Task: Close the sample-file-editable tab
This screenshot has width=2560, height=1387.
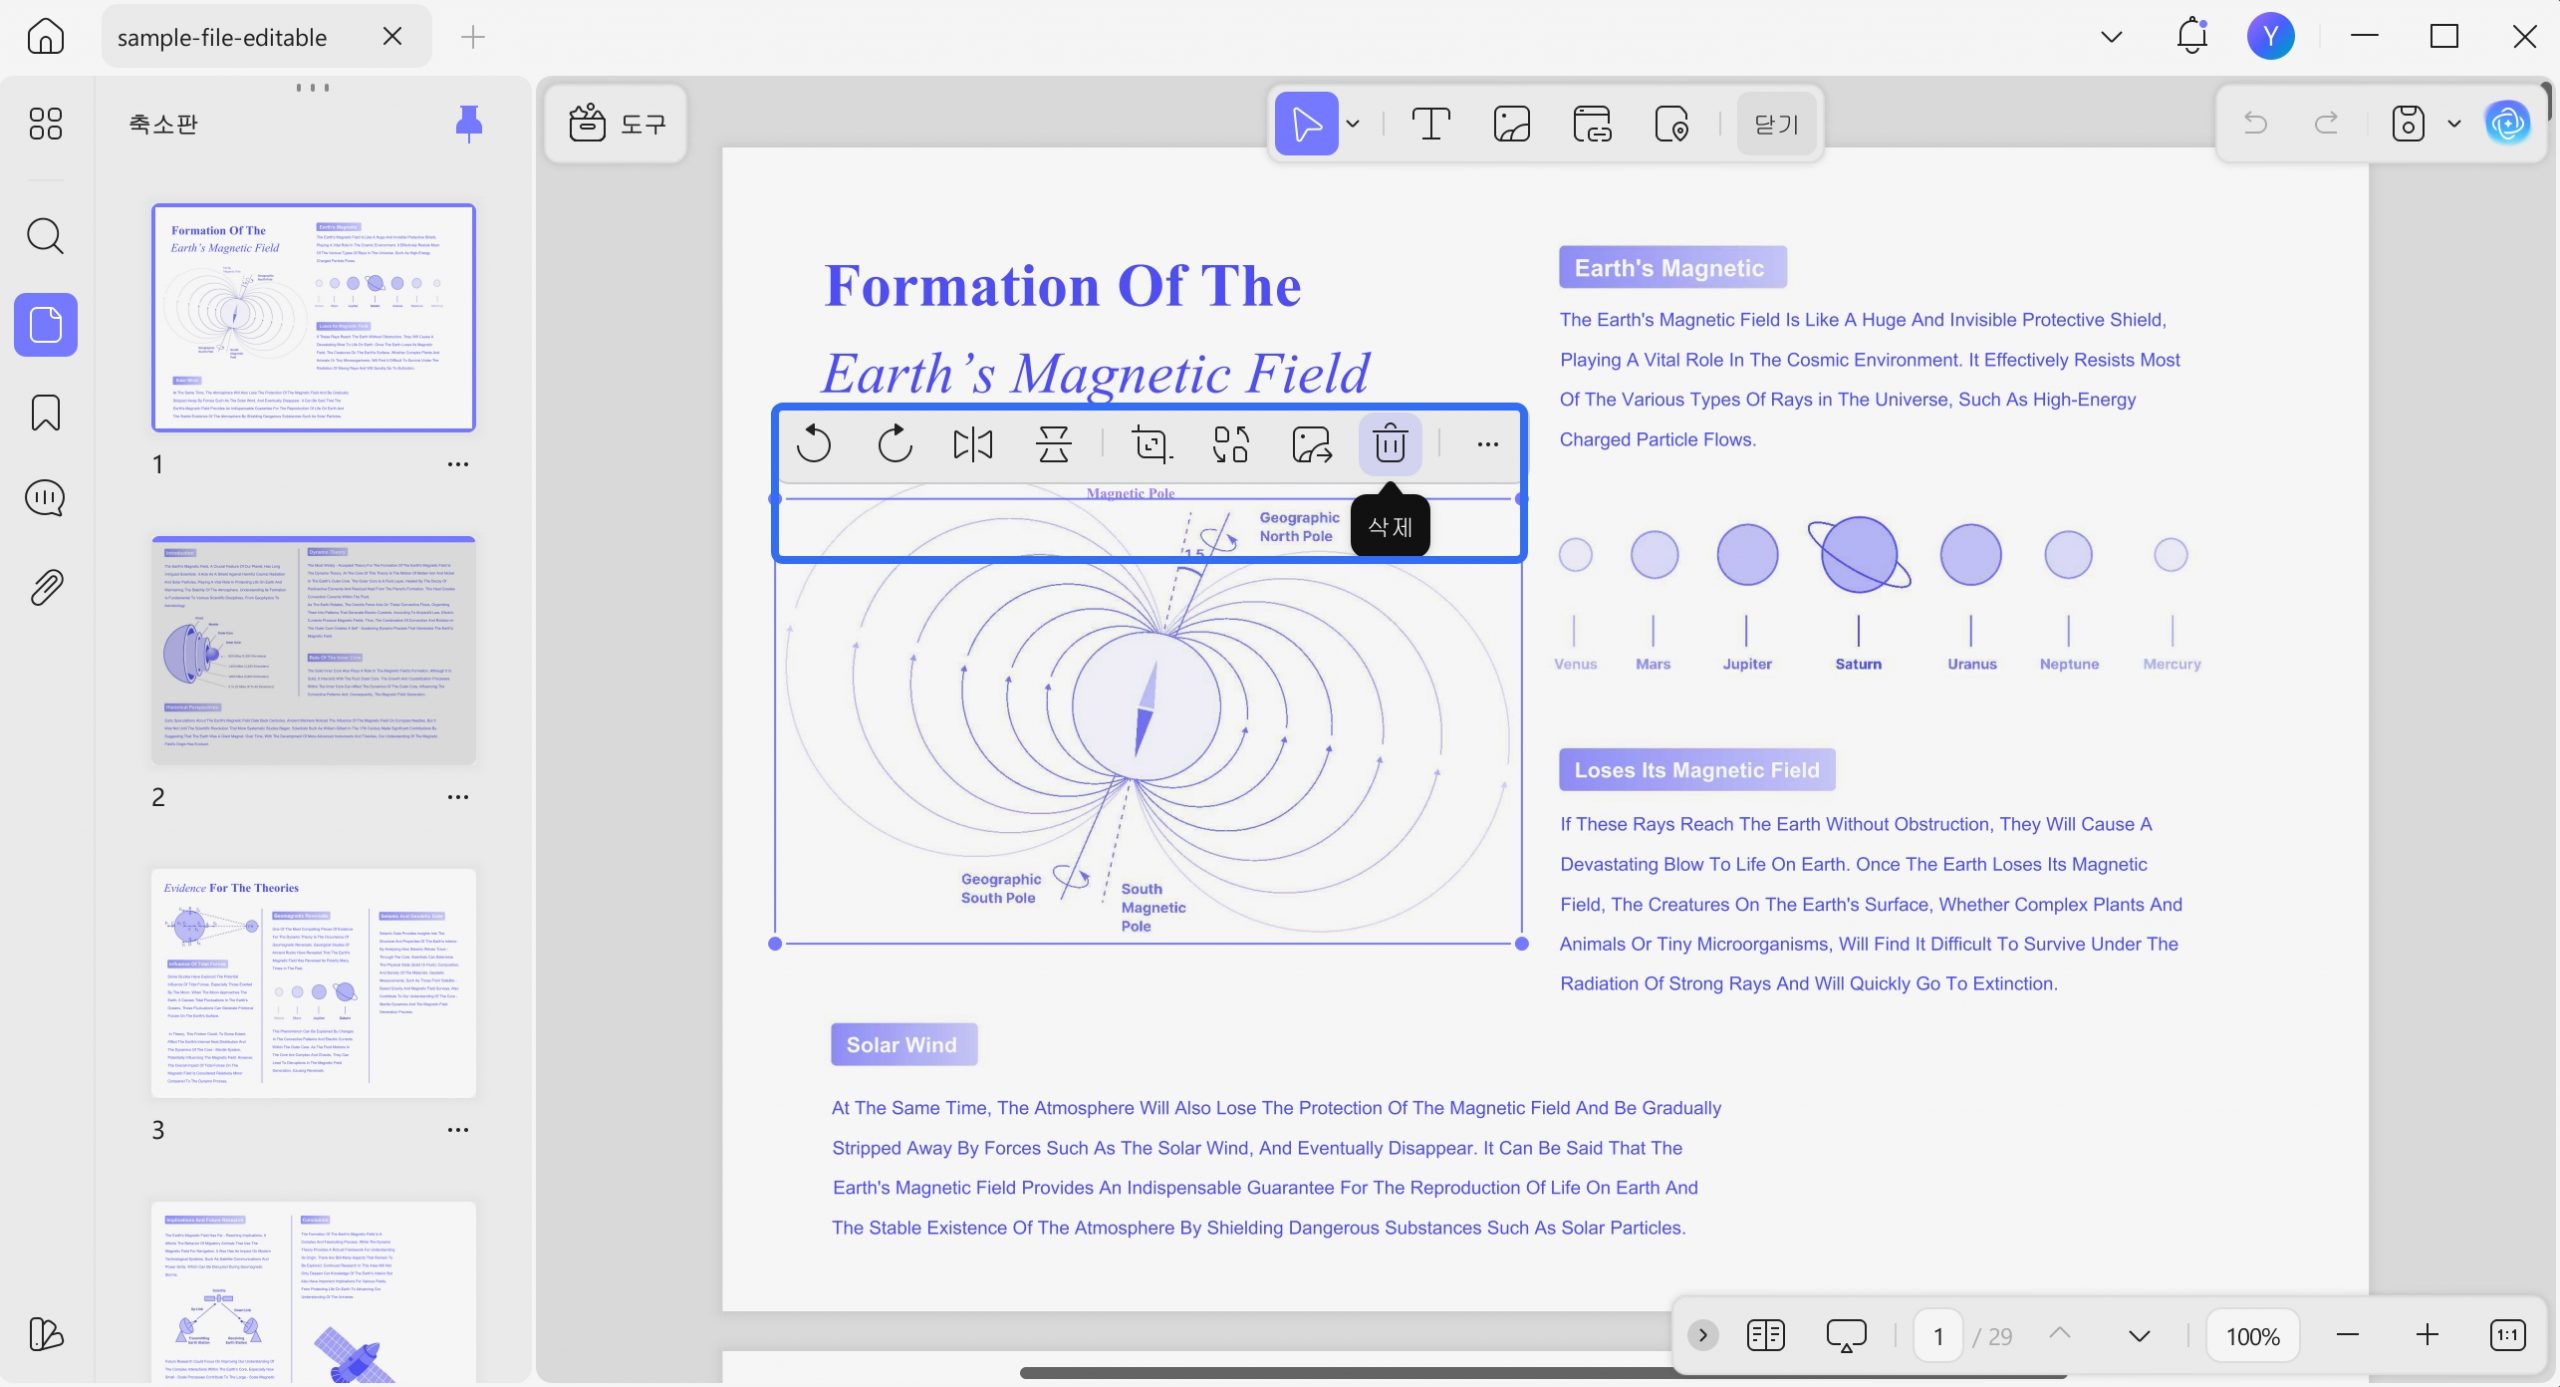Action: coord(392,36)
